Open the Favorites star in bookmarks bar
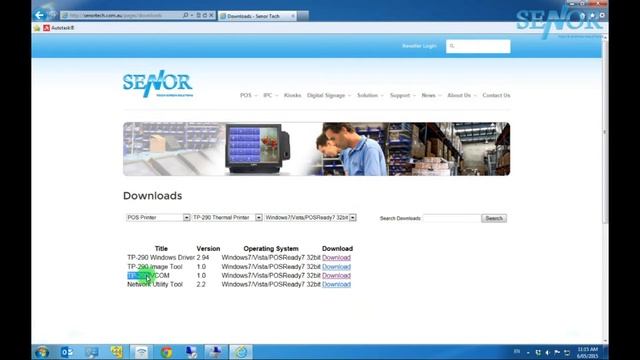Viewport: 640px width, 360px height. [37, 28]
